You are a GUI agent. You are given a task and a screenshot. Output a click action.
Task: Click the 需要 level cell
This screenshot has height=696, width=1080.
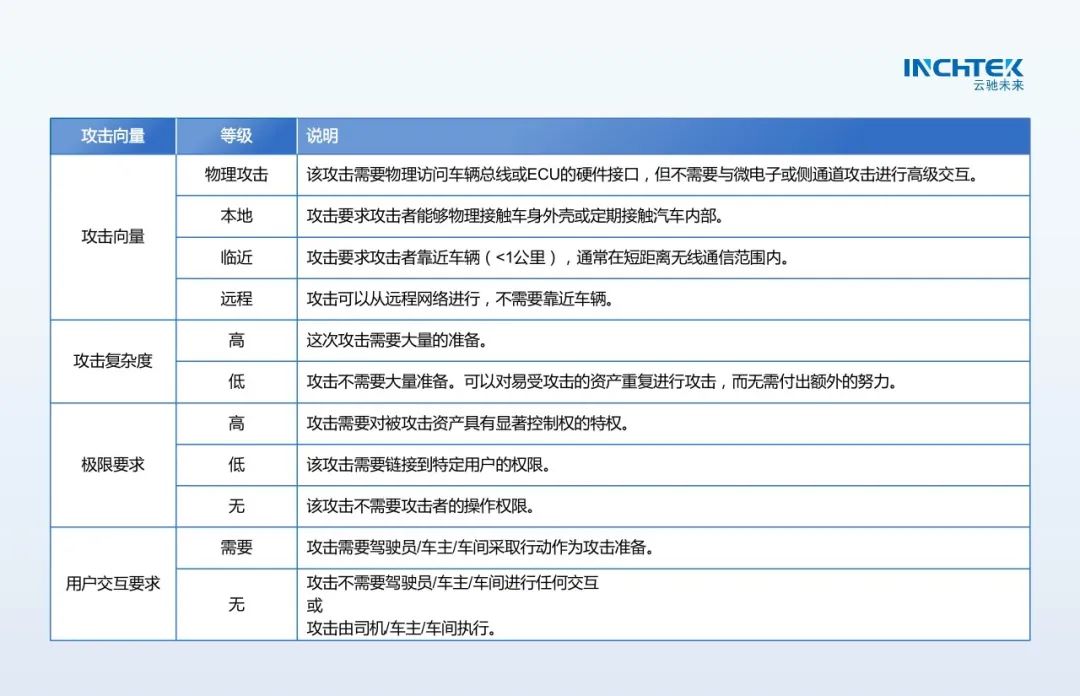[x=236, y=547]
